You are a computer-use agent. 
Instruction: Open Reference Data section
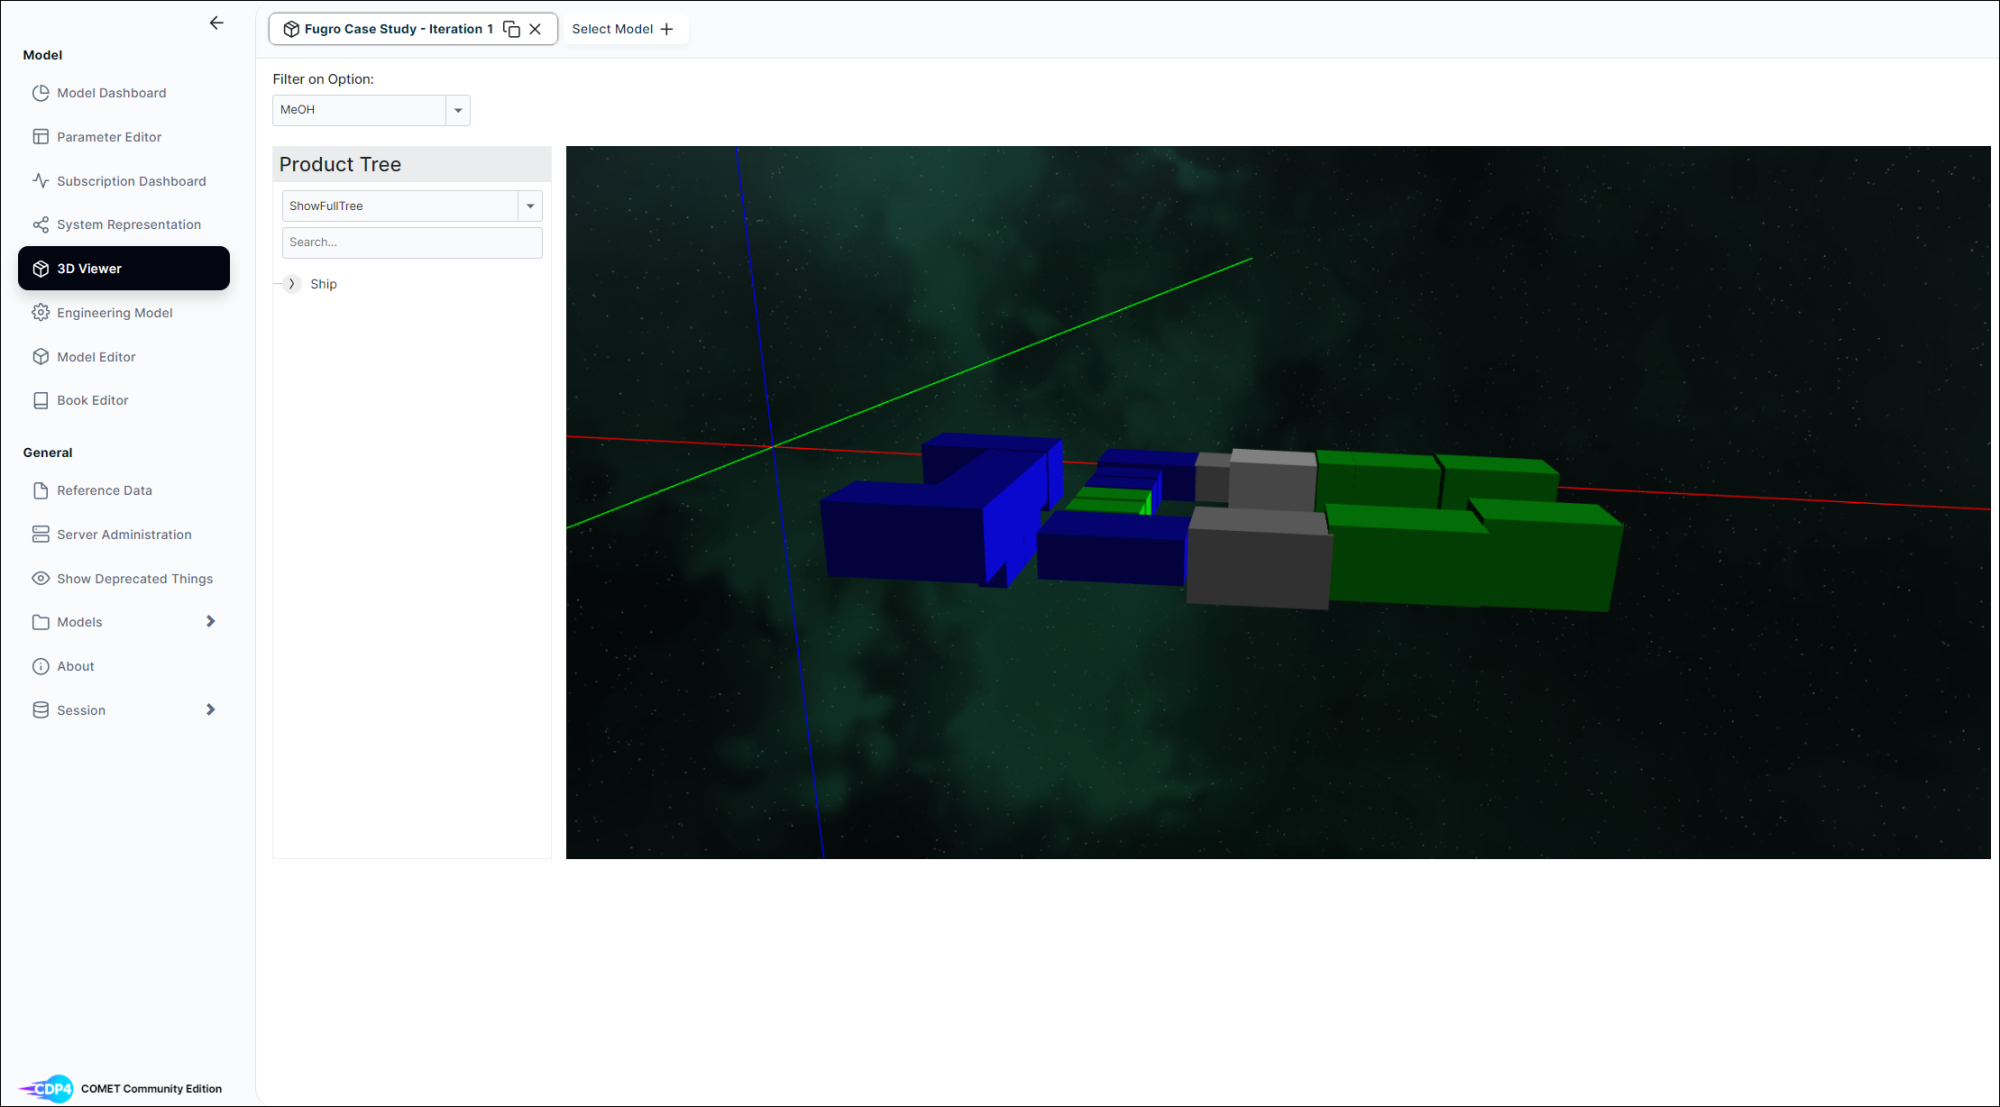tap(104, 491)
